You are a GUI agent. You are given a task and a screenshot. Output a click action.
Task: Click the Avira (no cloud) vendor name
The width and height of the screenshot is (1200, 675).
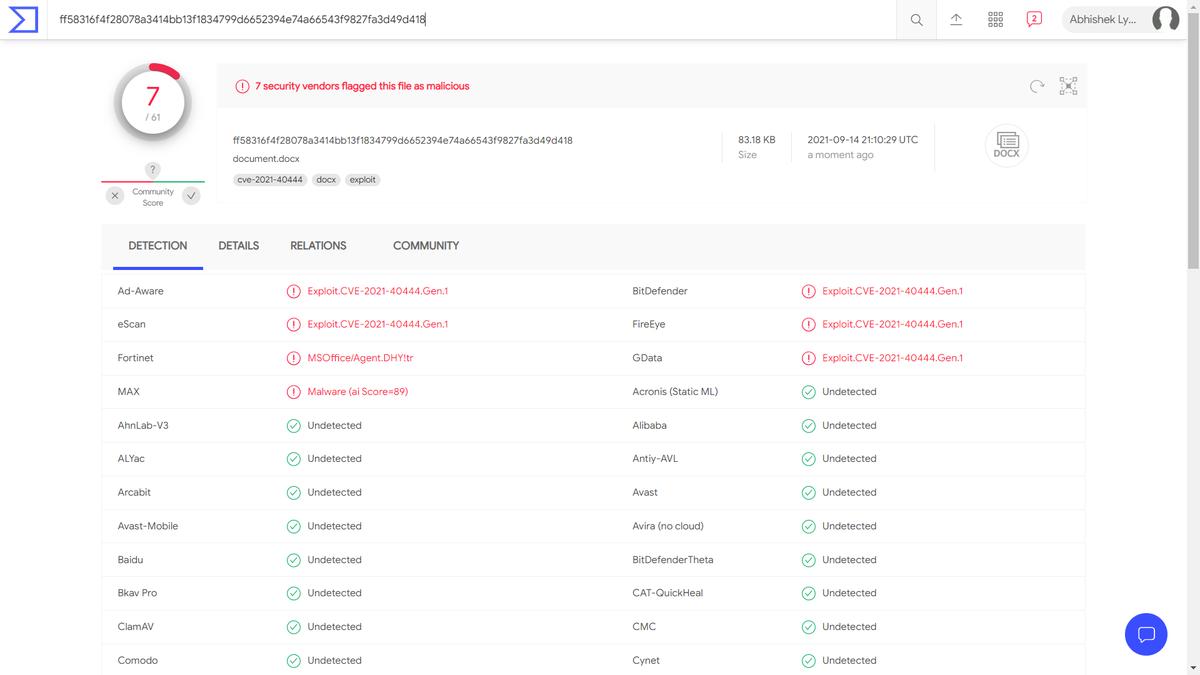[x=668, y=526]
